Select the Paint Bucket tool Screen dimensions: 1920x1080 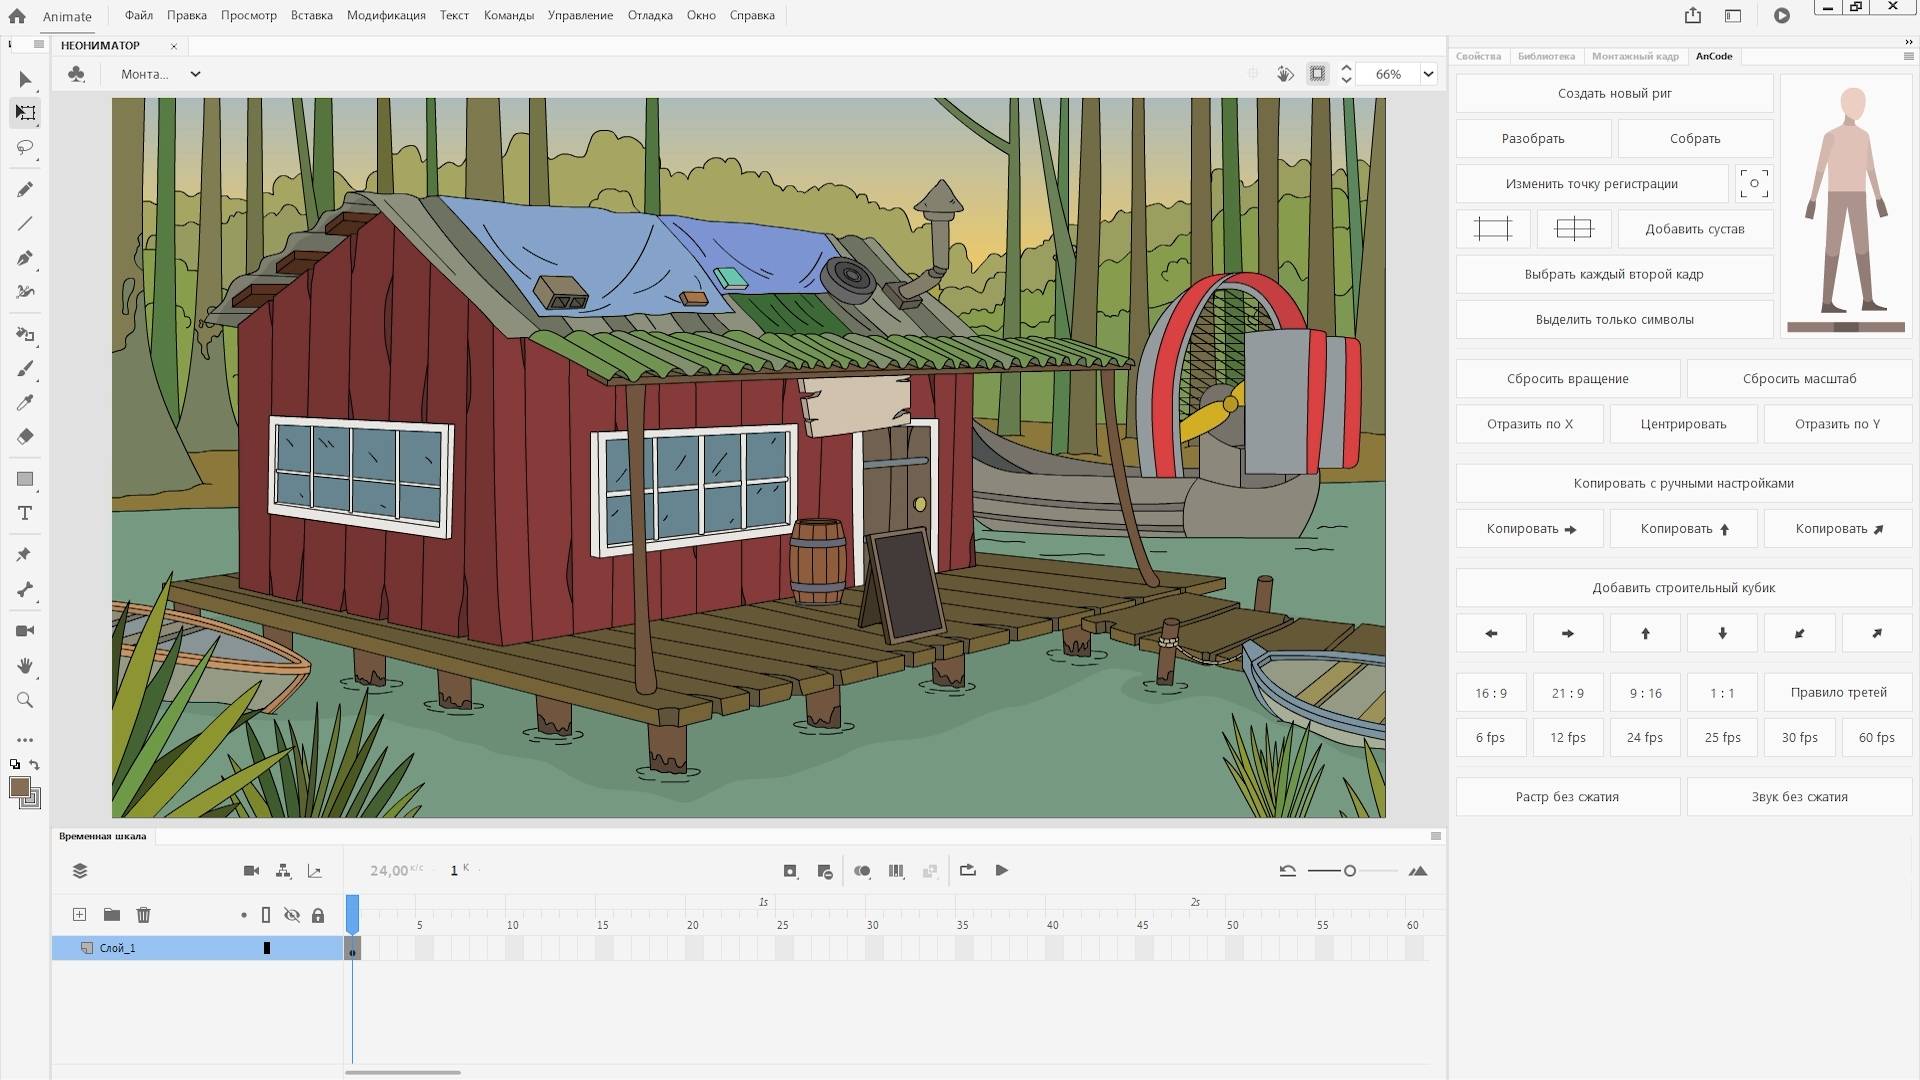point(25,334)
